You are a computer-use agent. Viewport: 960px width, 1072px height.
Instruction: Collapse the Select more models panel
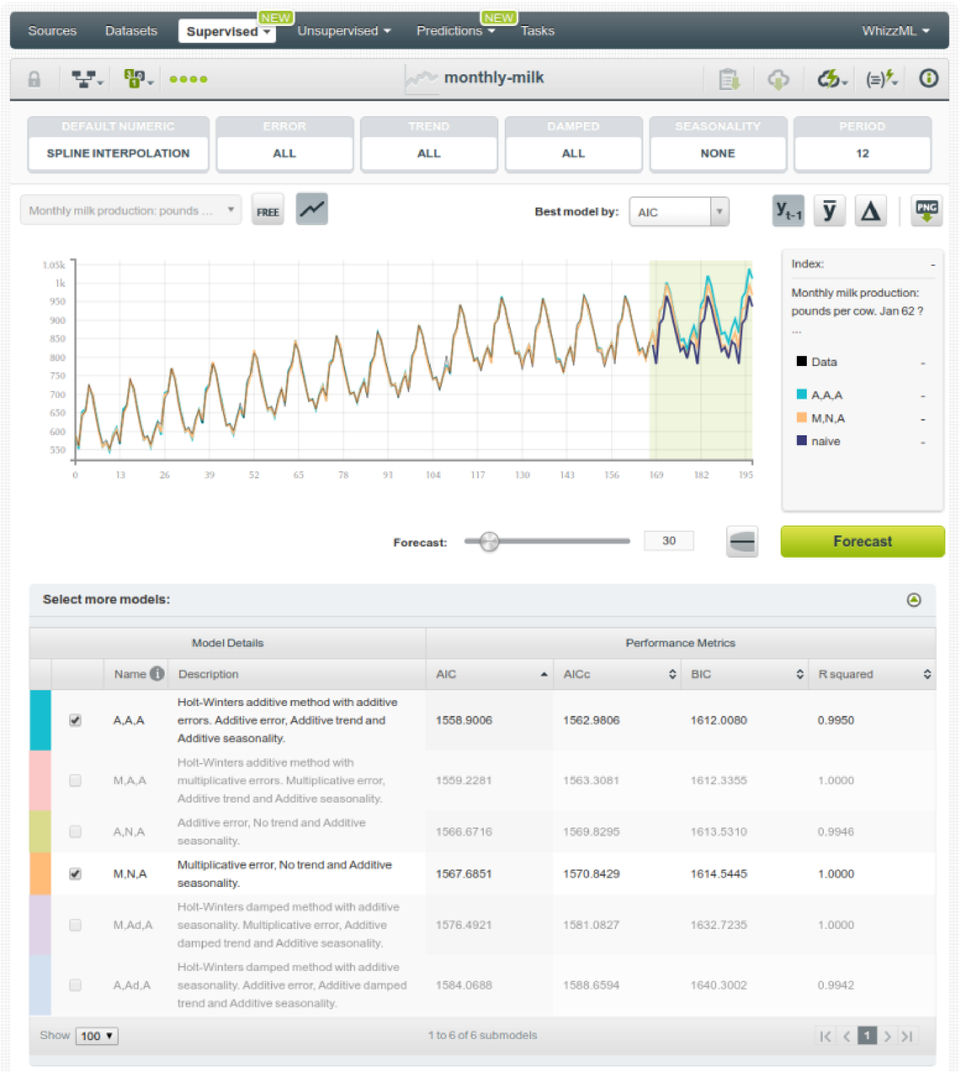(x=914, y=600)
